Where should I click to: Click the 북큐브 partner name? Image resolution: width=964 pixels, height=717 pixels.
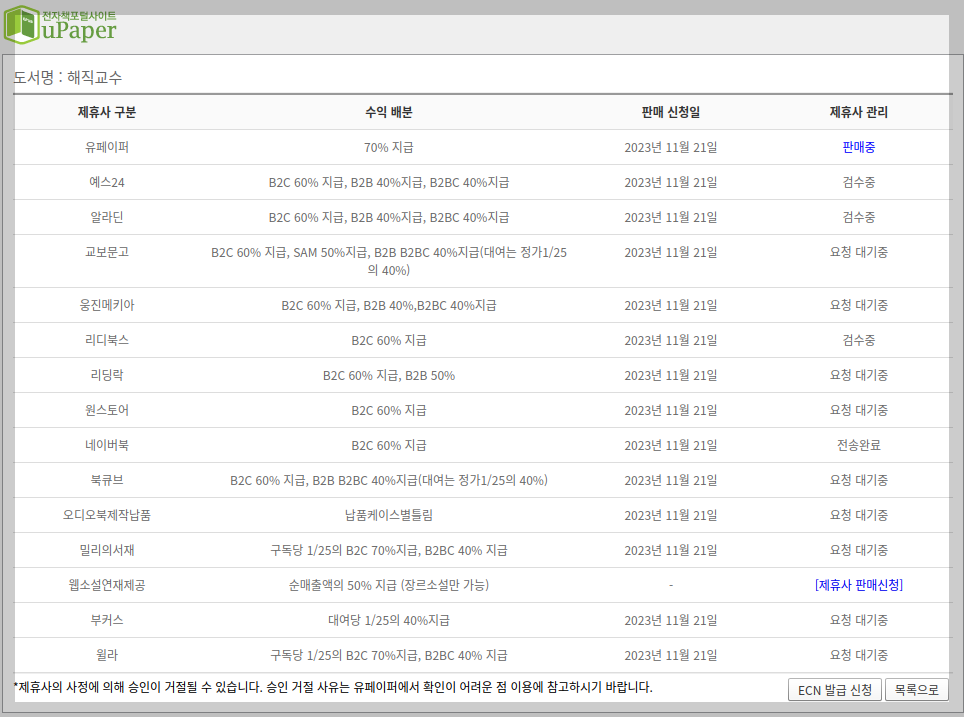[x=106, y=480]
